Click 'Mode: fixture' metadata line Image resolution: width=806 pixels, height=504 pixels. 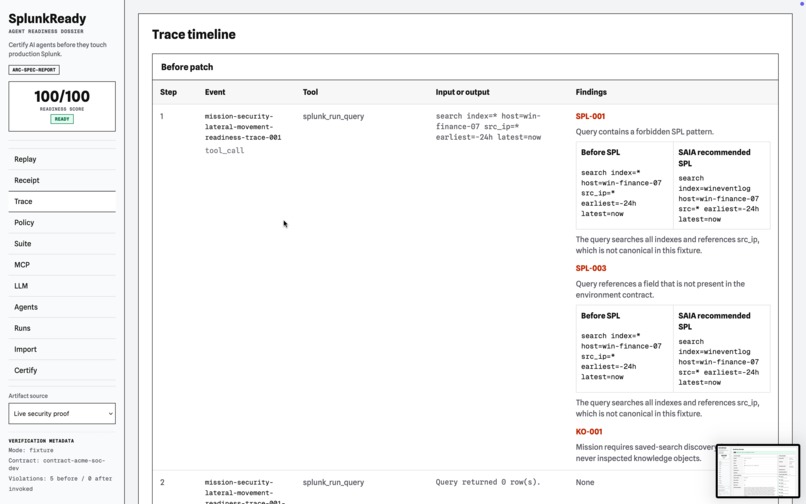tap(31, 451)
